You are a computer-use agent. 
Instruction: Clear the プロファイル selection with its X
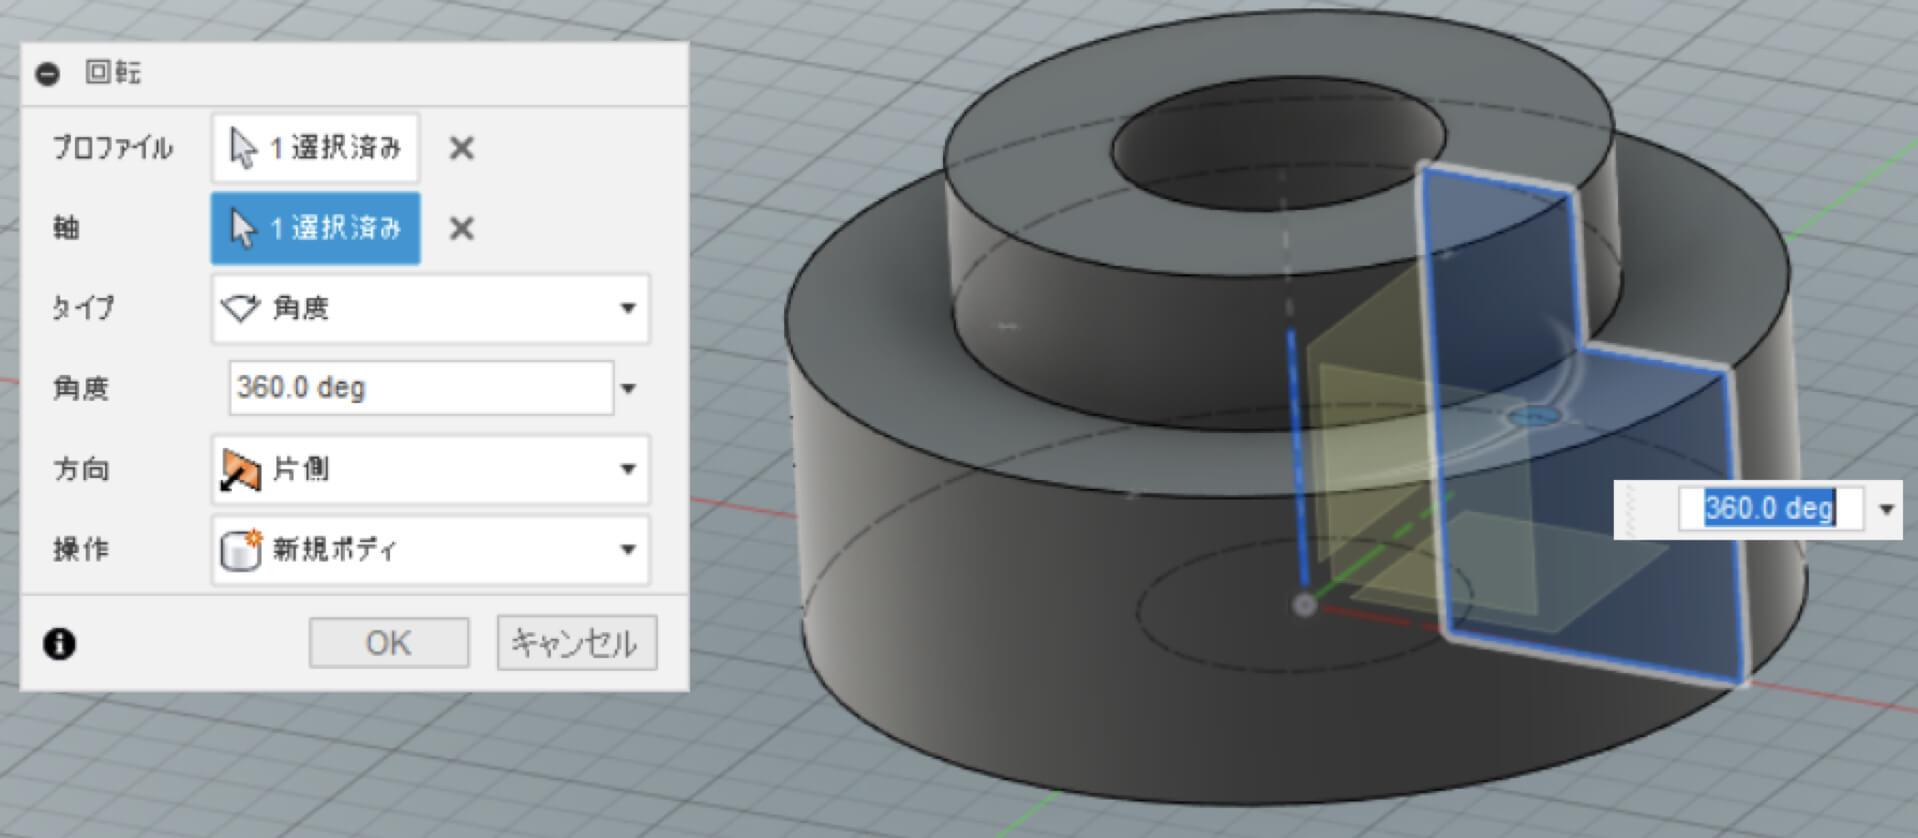461,148
